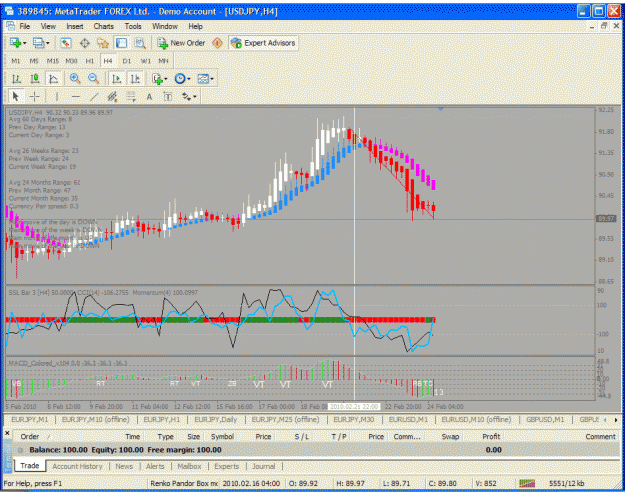Select the Text Label tool

[x=168, y=96]
